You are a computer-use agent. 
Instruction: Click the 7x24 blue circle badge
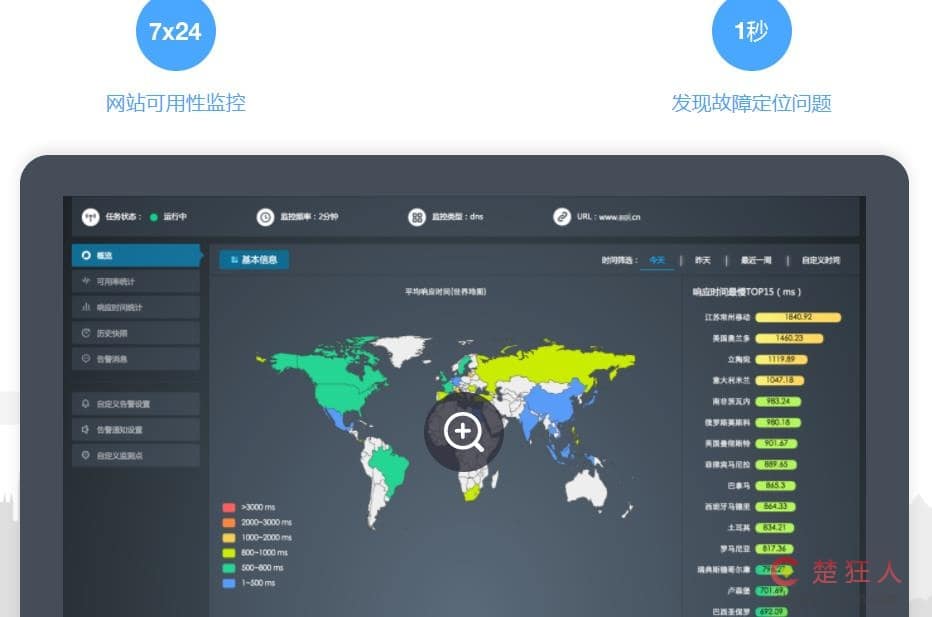pos(175,32)
